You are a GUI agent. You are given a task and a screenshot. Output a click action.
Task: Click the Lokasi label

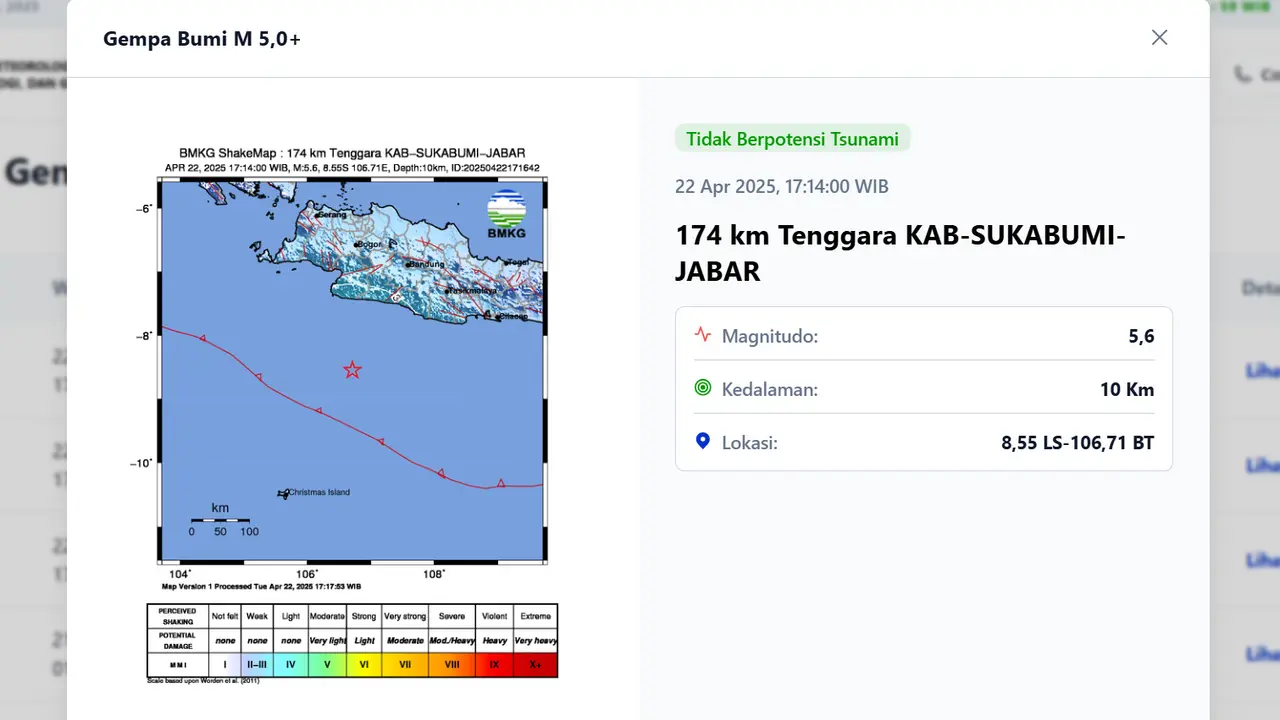750,442
